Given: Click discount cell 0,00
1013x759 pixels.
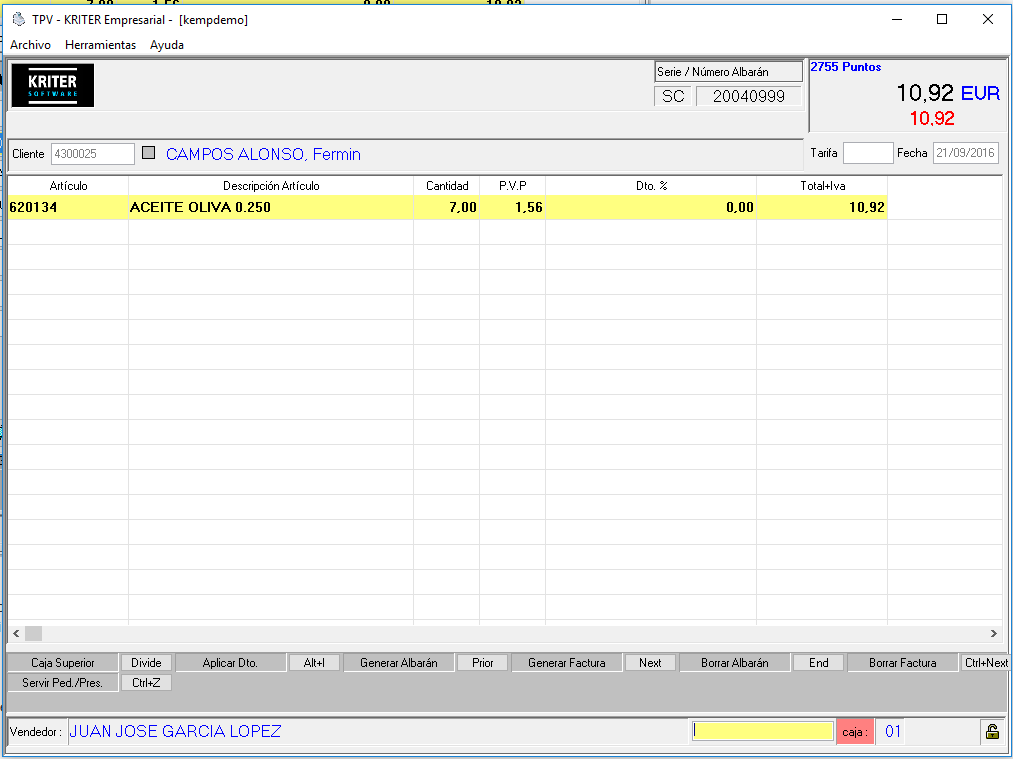Looking at the screenshot, I should click(651, 207).
